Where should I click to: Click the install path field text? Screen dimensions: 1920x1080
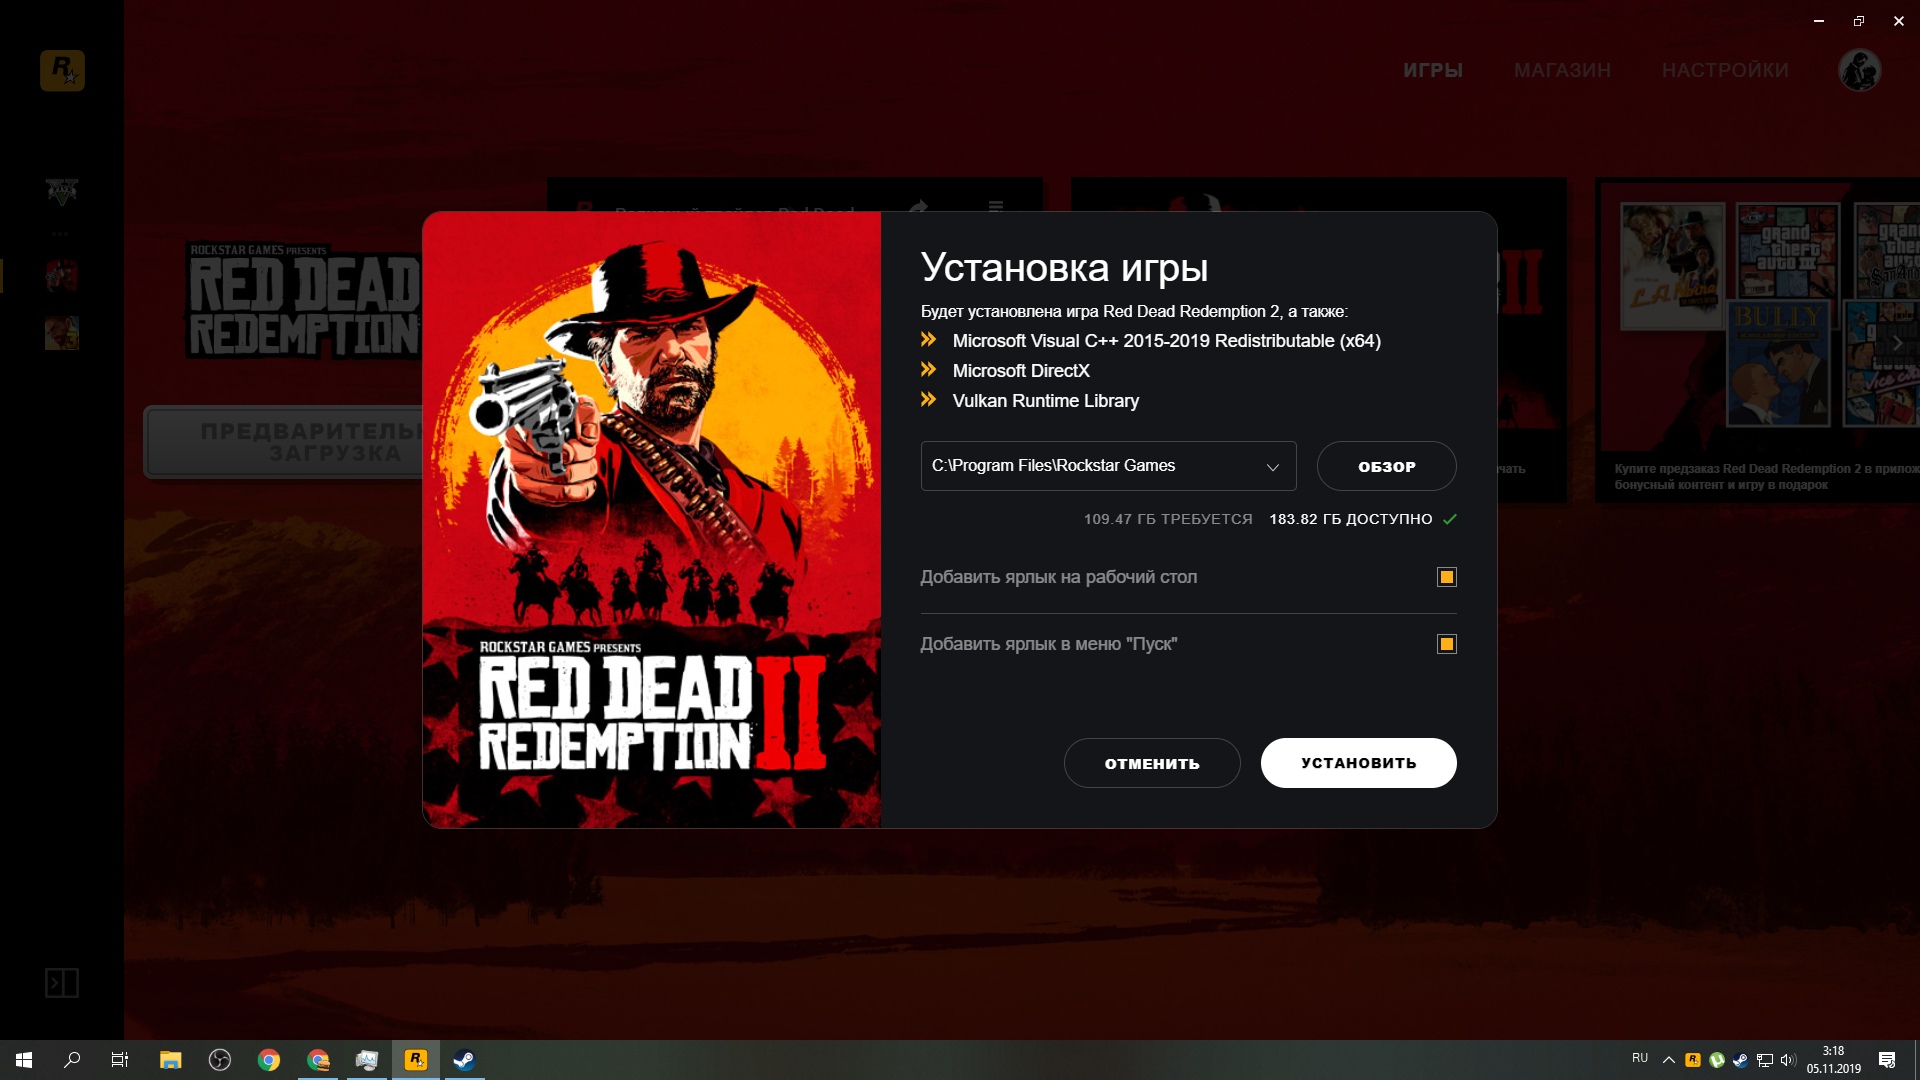click(x=1053, y=466)
